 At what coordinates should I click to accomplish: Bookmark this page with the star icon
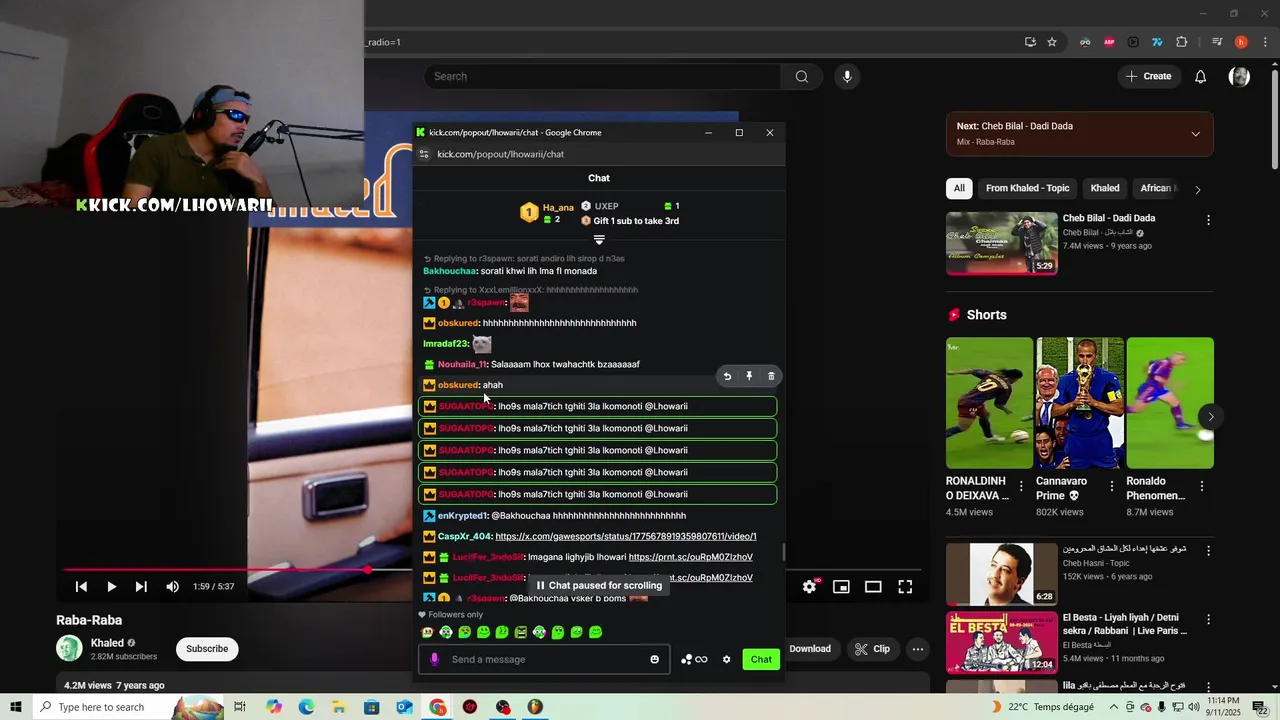[x=1052, y=42]
